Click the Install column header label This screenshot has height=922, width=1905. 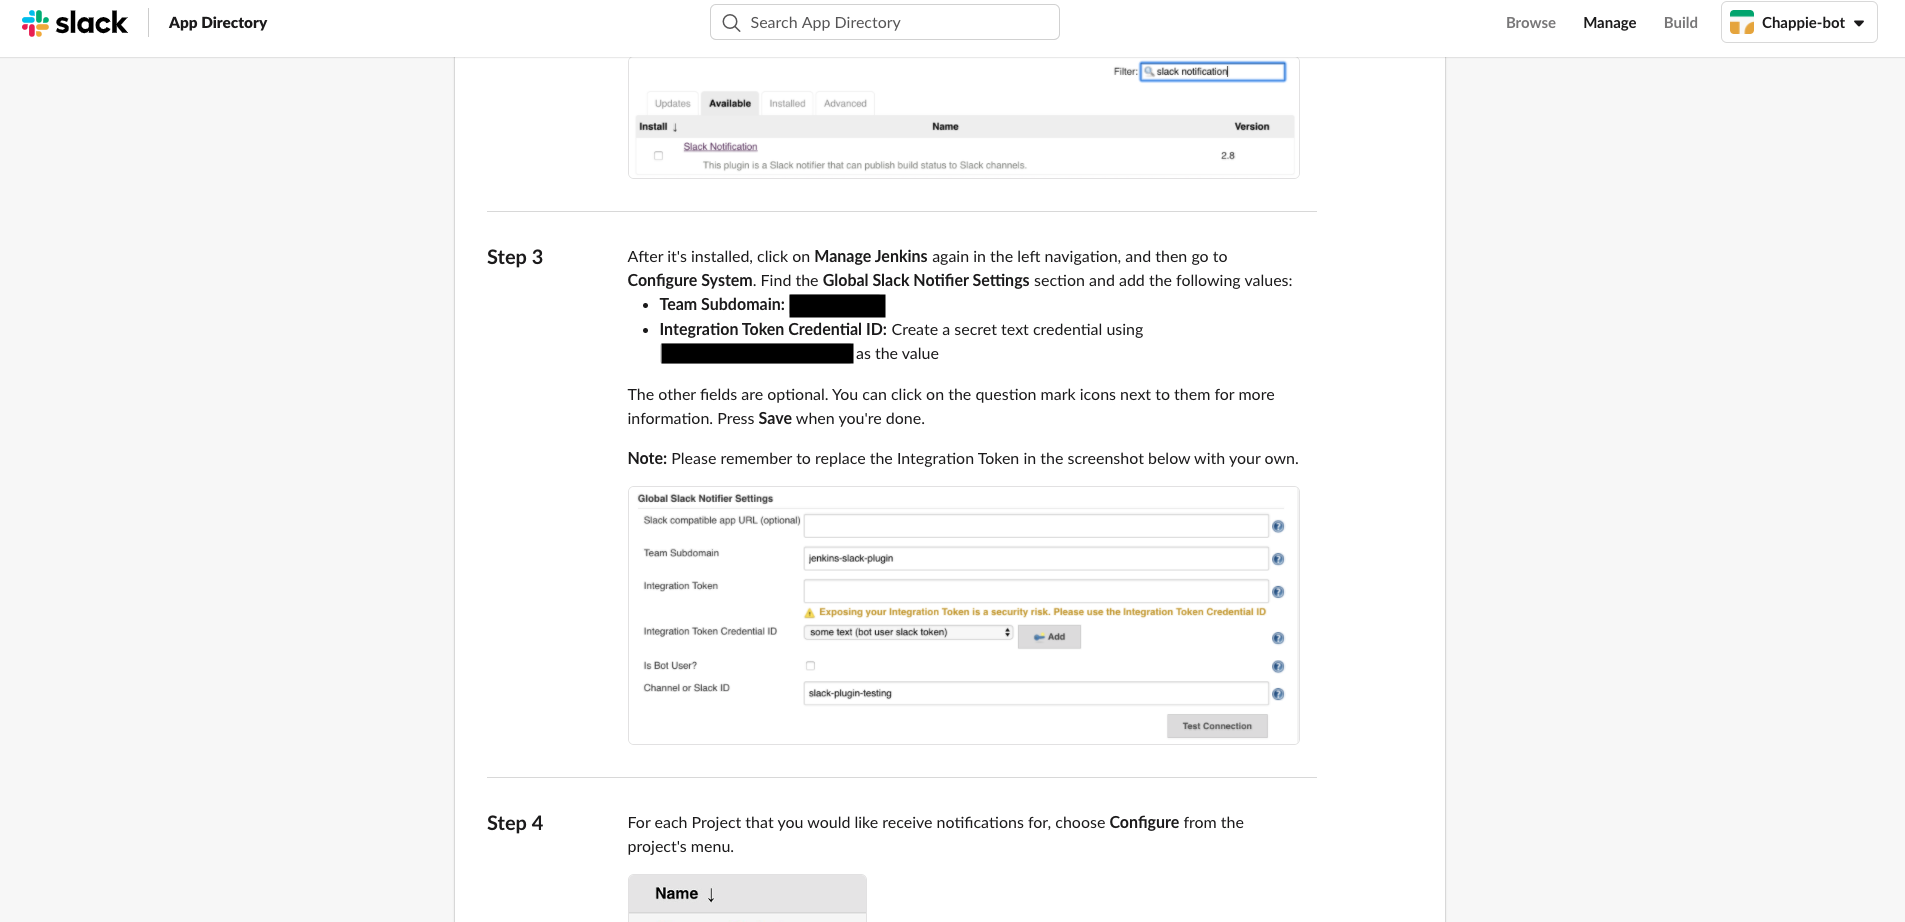coord(653,127)
